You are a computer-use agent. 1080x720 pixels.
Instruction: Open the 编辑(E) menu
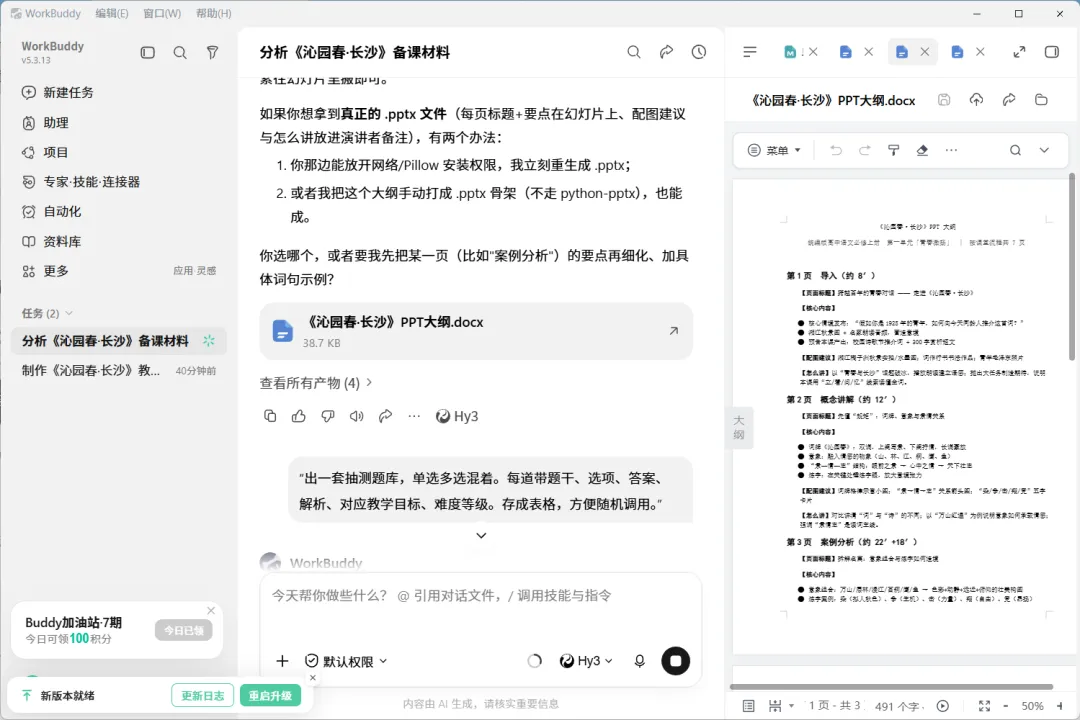click(x=112, y=13)
